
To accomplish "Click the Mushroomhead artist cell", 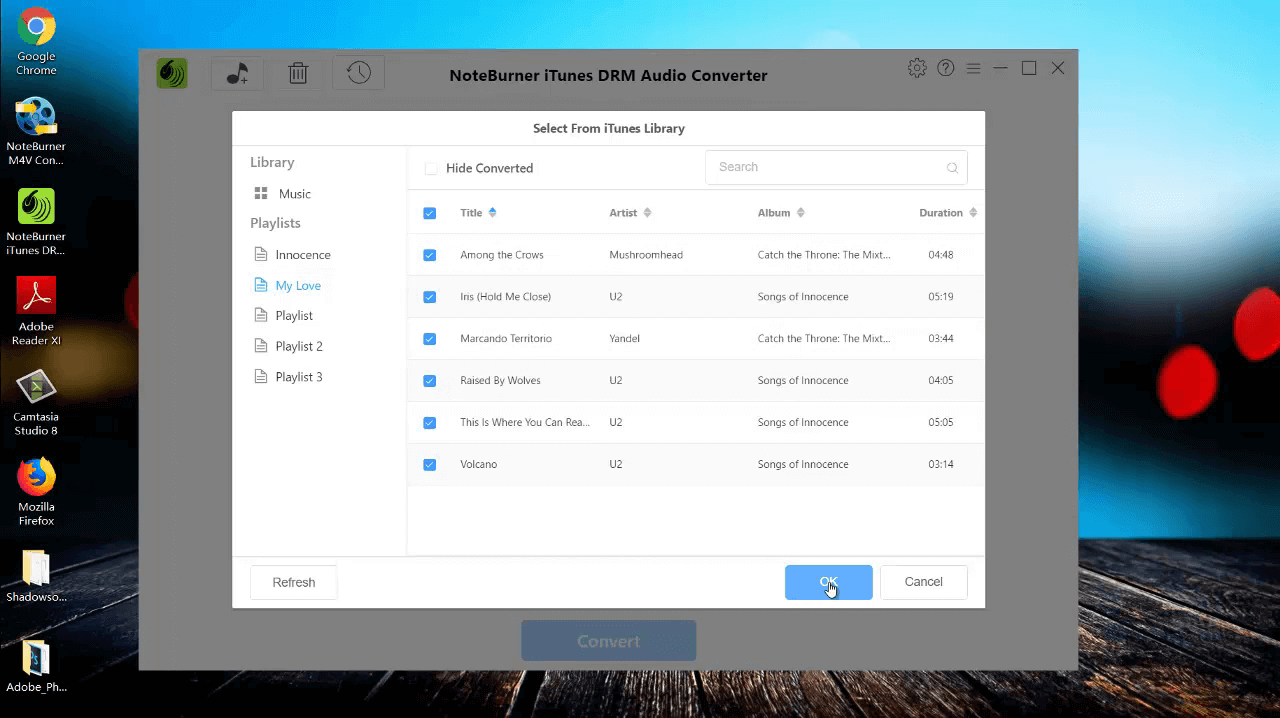I will click(646, 255).
